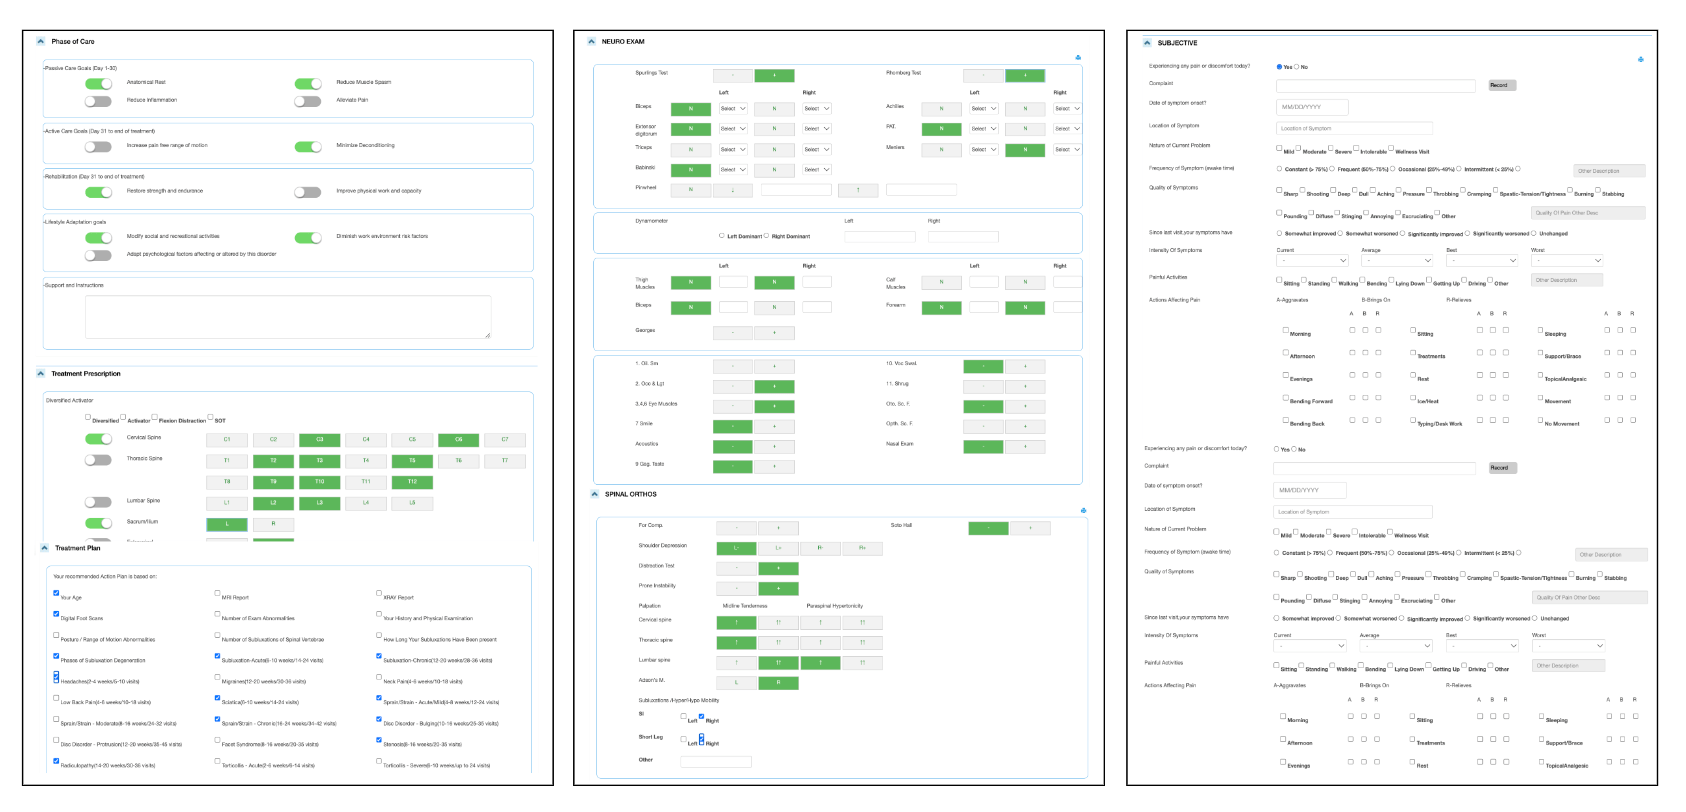Collapse the SUBJECTIVE section chevron
Screen dimensions: 1686x812
[1147, 43]
